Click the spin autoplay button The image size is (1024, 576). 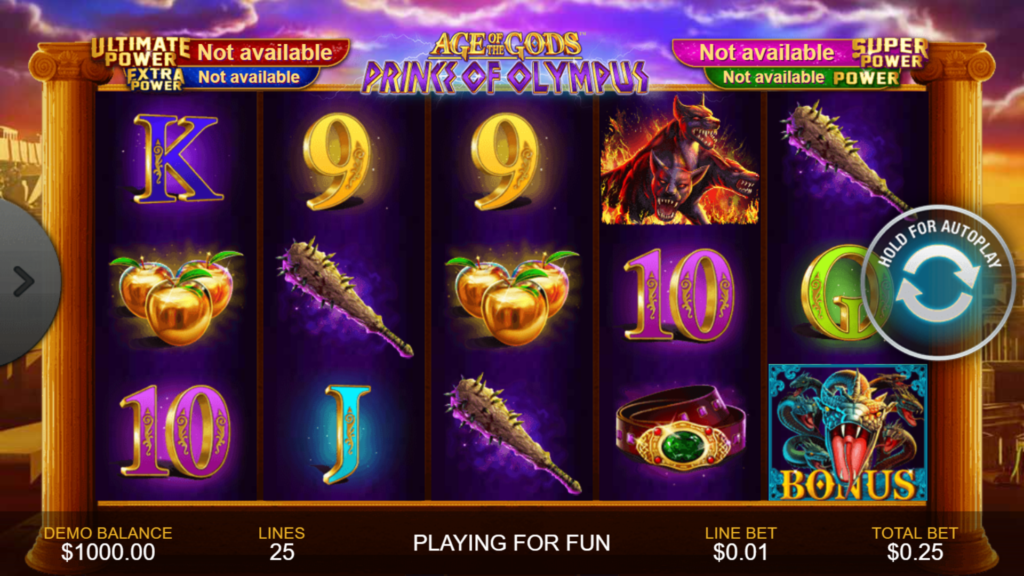(938, 283)
